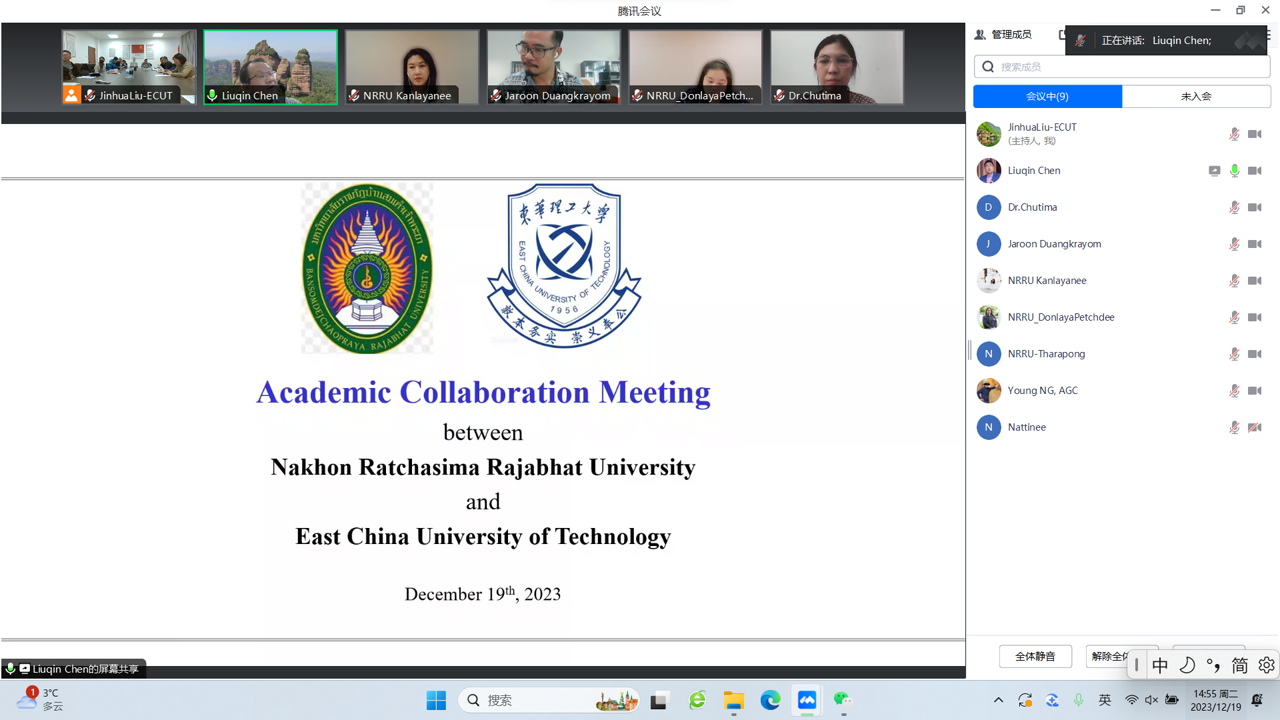
Task: Click JinhuaLiu-ECUT row in member list
Action: pos(1122,134)
